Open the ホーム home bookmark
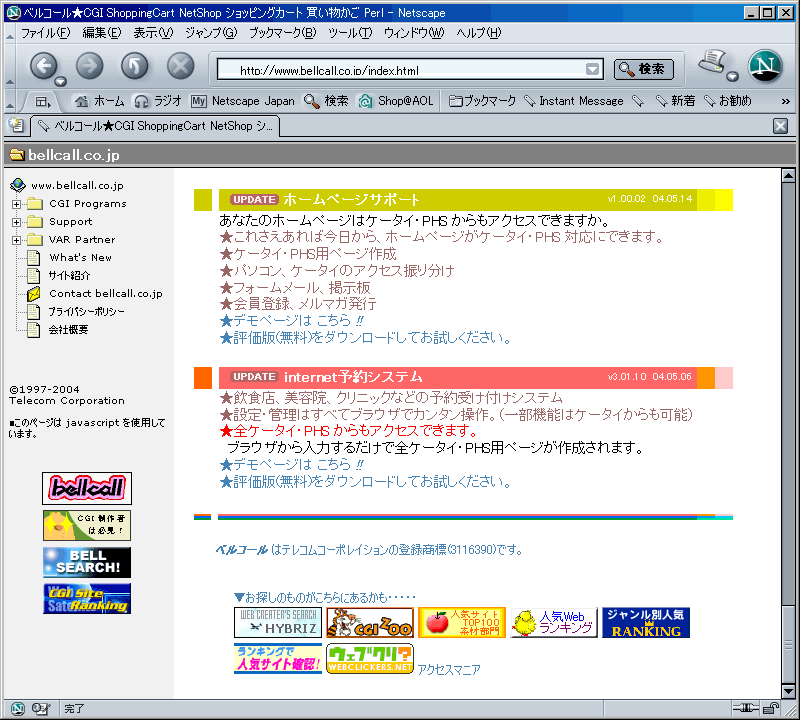 [x=99, y=101]
